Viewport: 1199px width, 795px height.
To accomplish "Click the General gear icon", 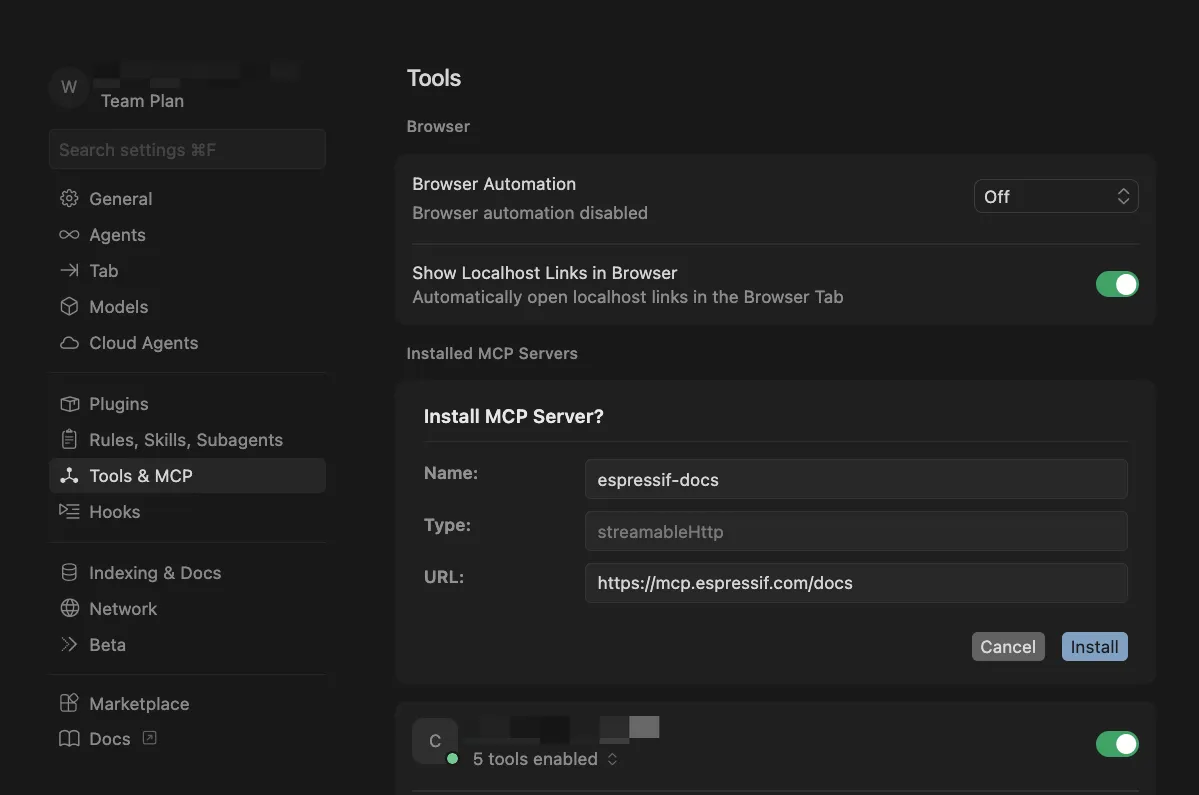I will click(x=69, y=199).
